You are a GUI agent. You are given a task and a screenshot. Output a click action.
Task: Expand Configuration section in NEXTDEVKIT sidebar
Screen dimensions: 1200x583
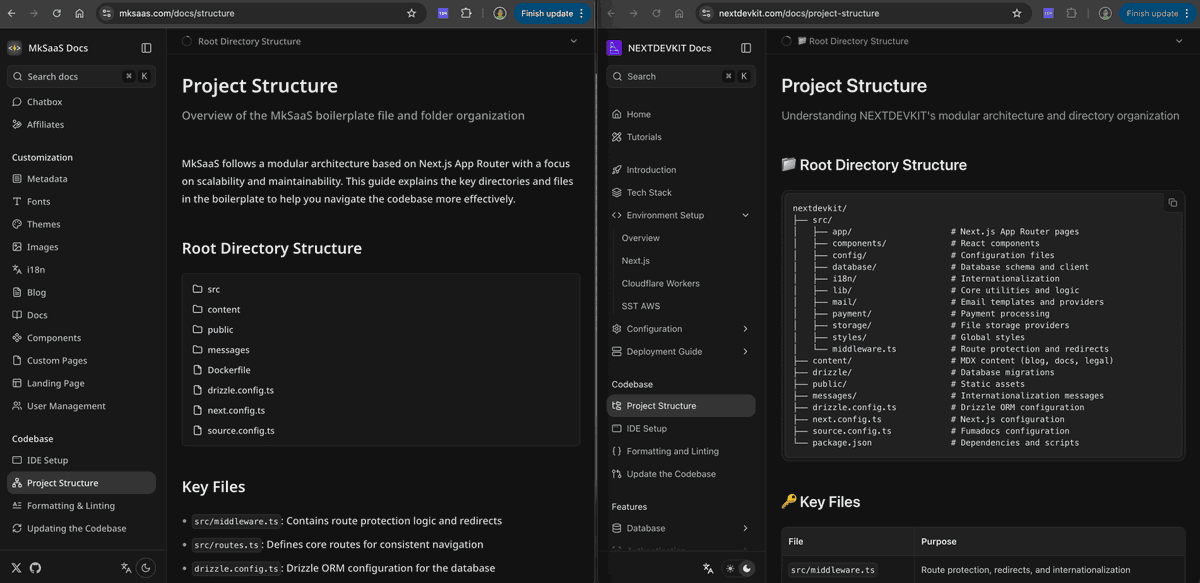pyautogui.click(x=746, y=329)
